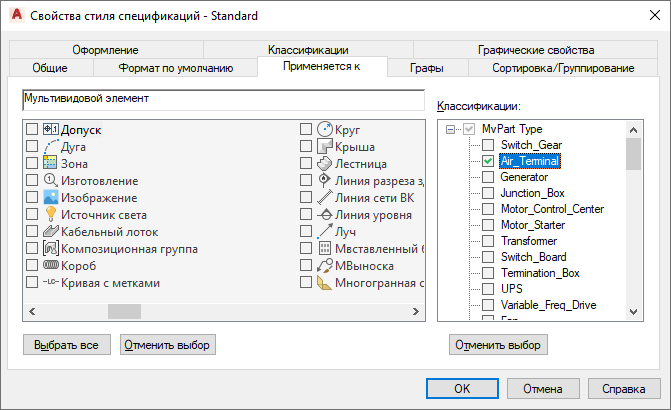Uncheck the Air_Terminal classification

pyautogui.click(x=487, y=161)
